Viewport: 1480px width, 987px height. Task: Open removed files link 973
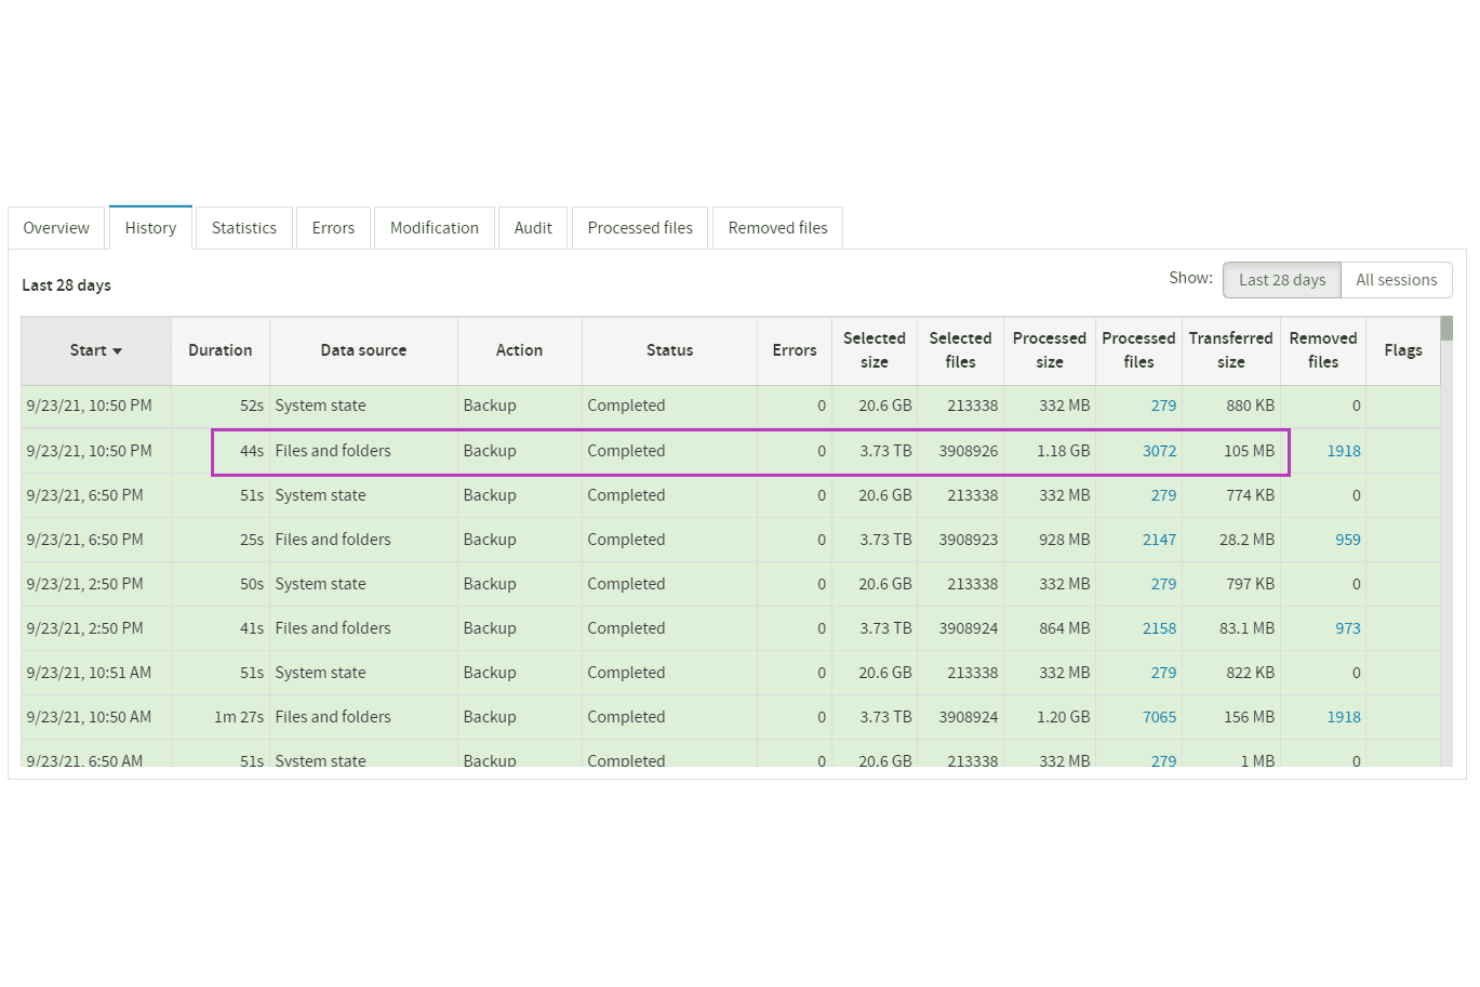[1348, 629]
